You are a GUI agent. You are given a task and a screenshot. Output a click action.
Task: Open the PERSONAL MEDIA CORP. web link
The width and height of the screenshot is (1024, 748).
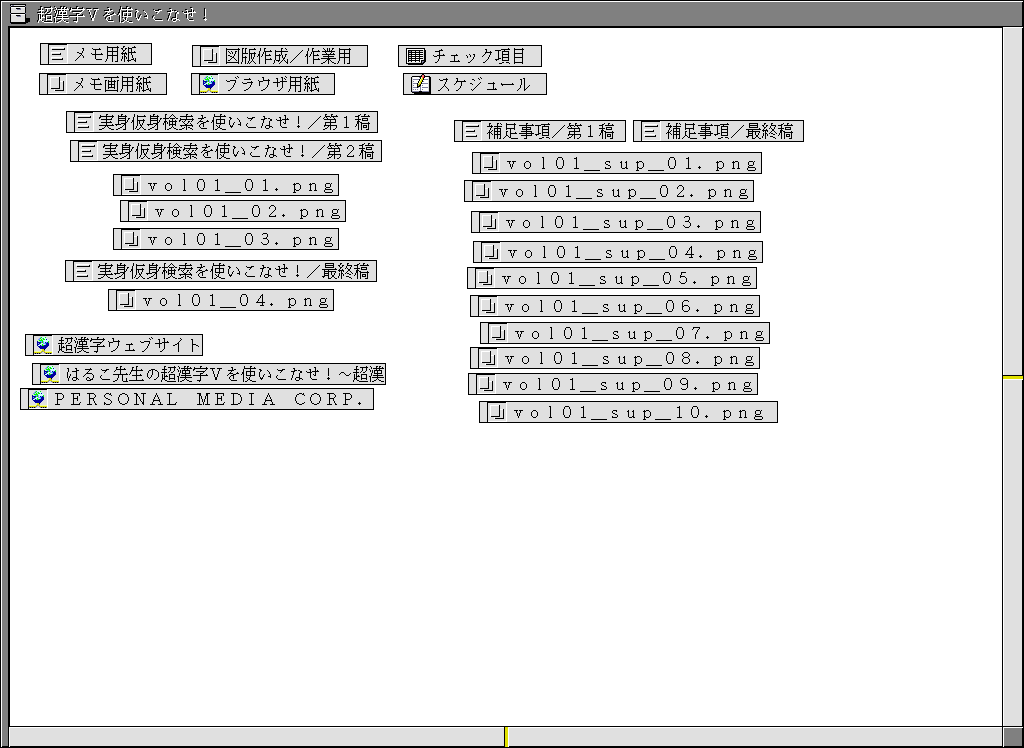pos(38,399)
